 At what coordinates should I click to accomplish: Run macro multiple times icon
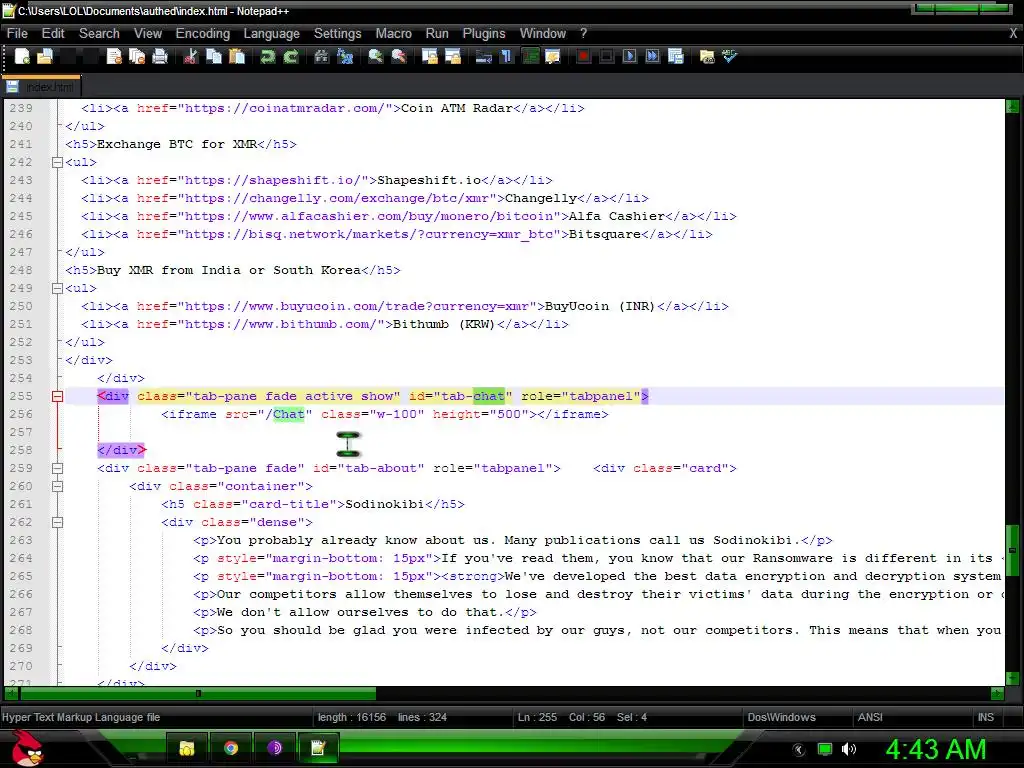coord(652,57)
